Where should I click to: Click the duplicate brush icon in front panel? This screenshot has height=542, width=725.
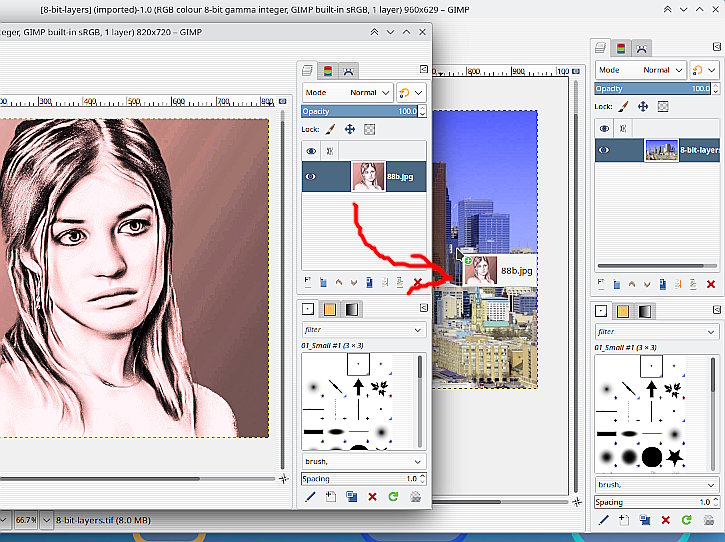click(x=351, y=496)
